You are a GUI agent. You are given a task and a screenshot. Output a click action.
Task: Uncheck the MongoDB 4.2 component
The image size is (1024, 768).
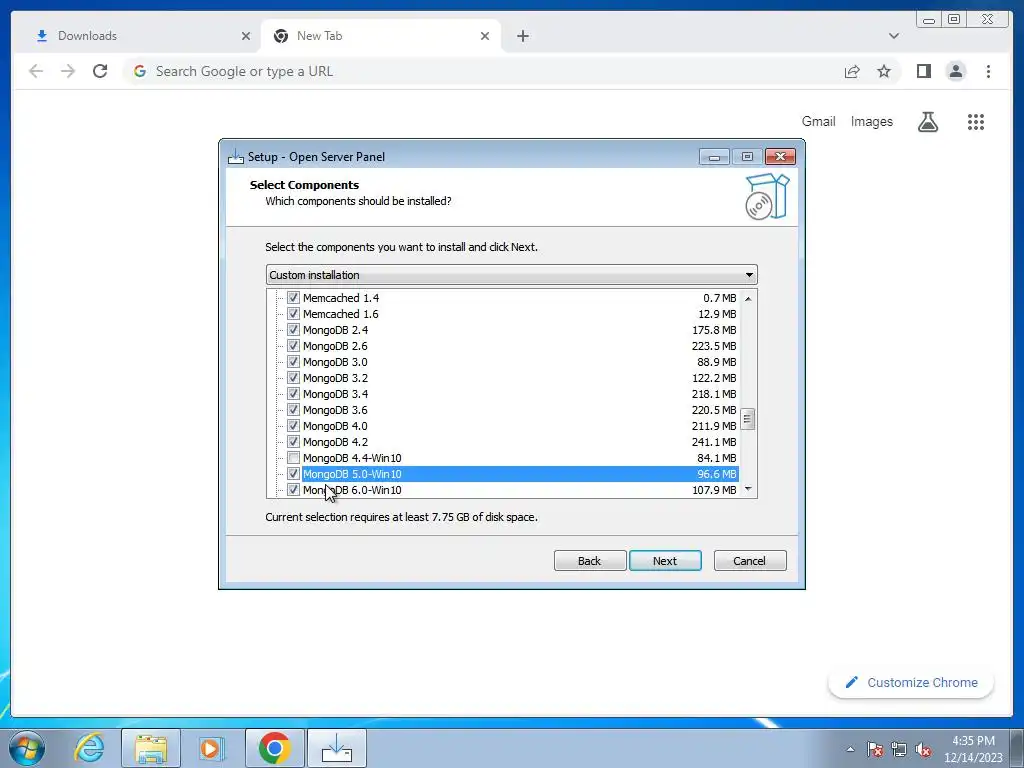[293, 442]
